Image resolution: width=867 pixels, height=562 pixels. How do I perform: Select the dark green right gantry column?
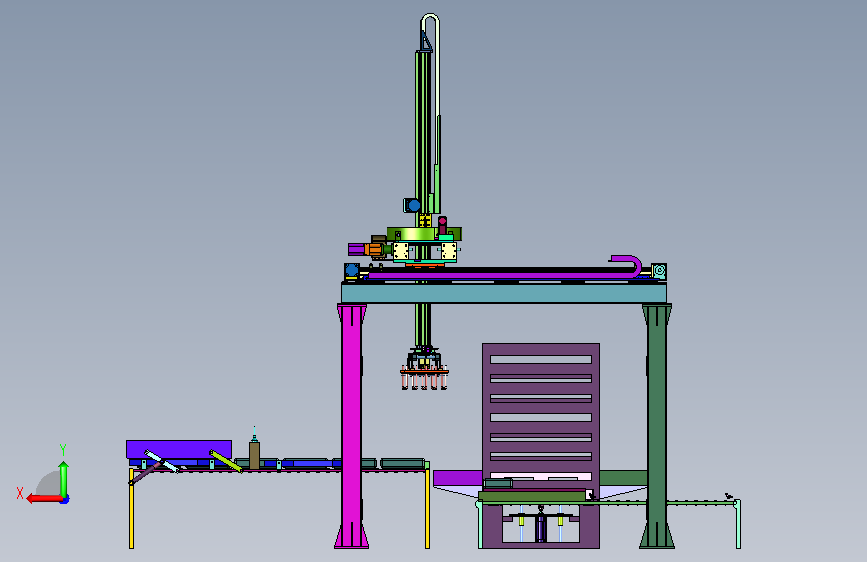tap(657, 426)
